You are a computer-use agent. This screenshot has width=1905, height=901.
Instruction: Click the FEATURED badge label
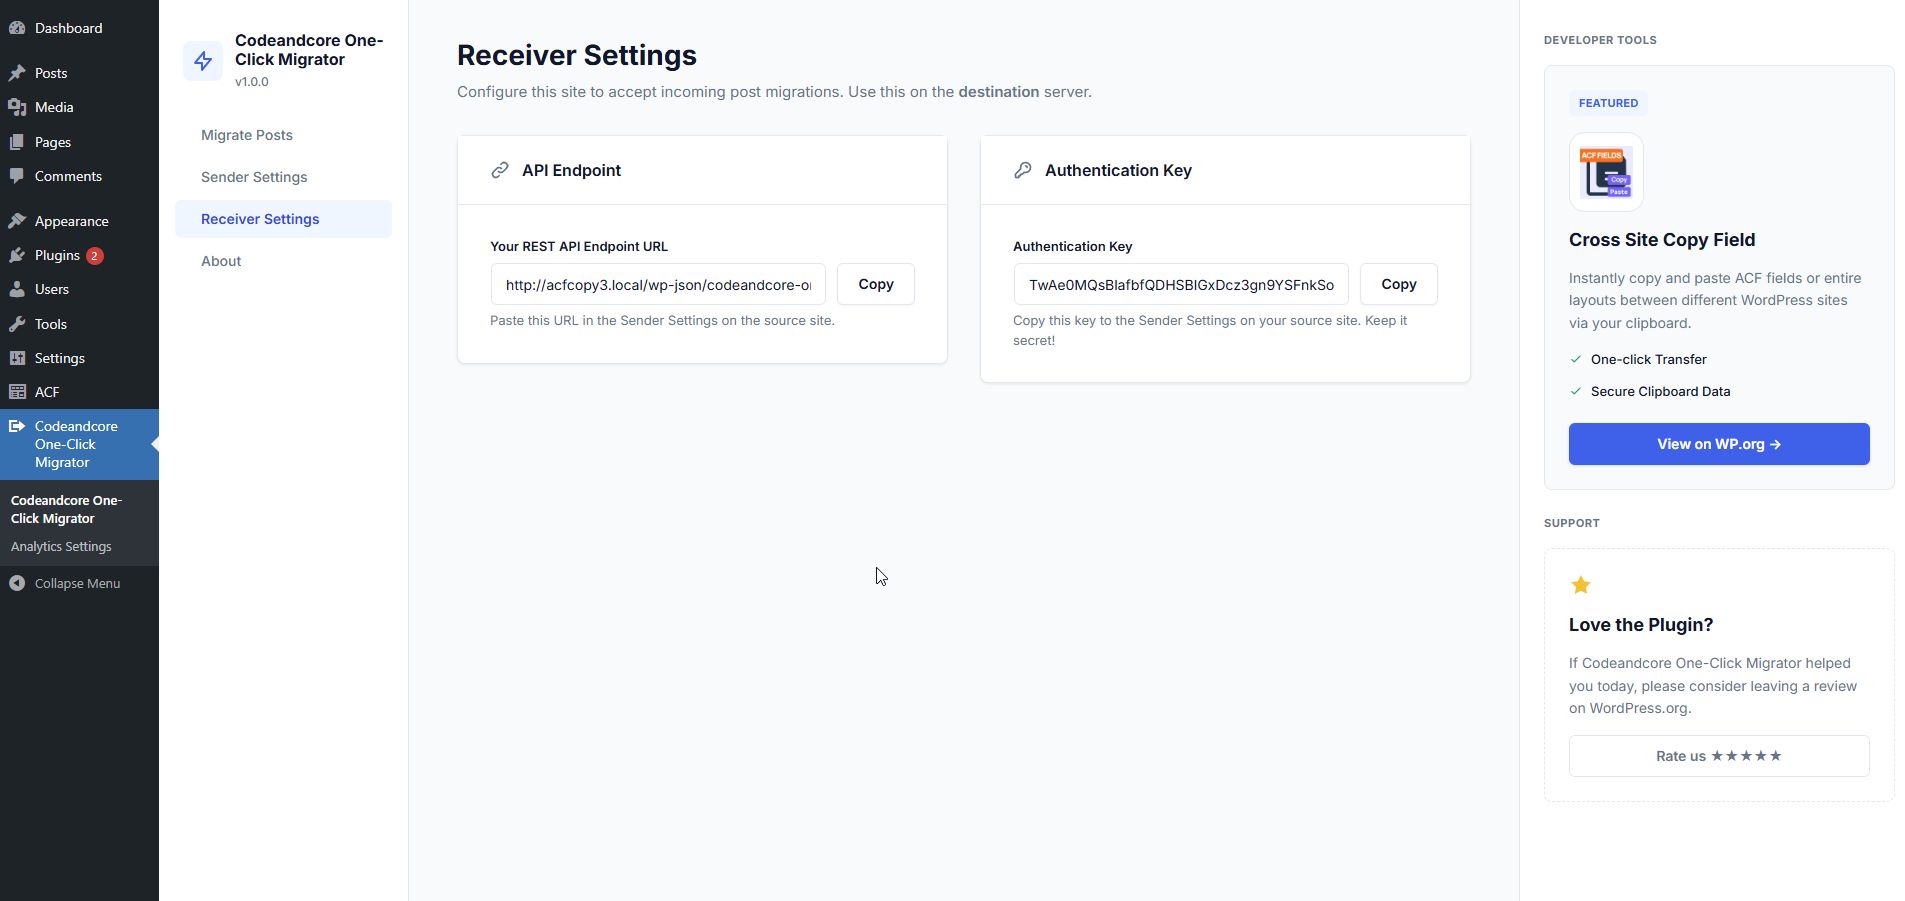1608,103
